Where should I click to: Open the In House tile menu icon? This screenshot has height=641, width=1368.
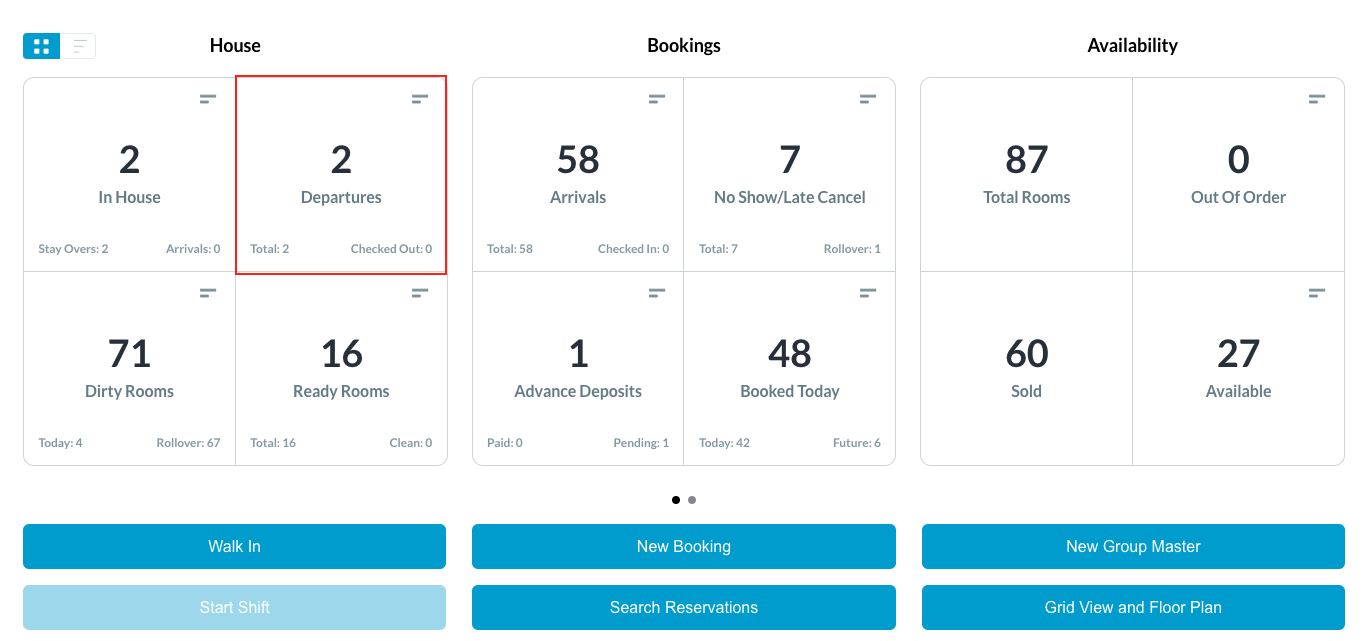tap(208, 98)
